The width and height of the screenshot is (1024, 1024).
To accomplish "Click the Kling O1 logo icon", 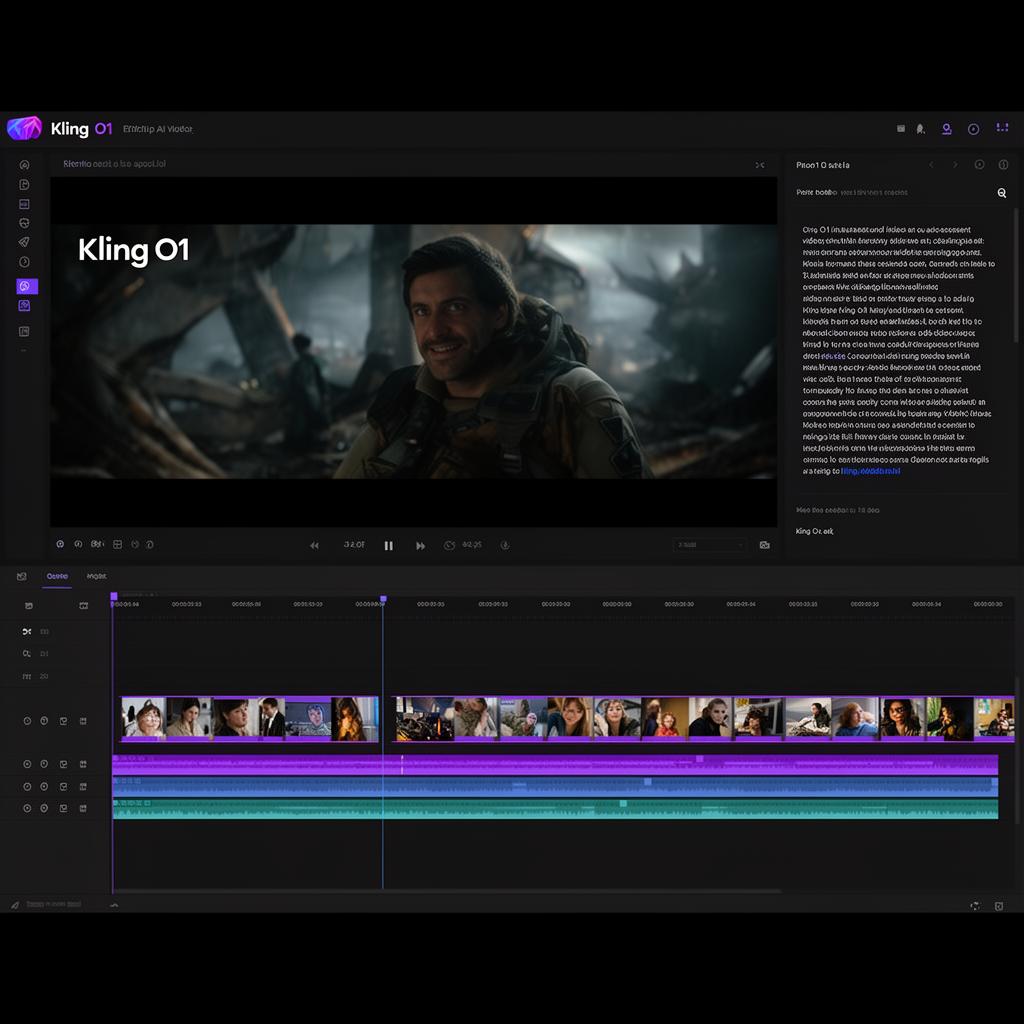I will click(24, 128).
